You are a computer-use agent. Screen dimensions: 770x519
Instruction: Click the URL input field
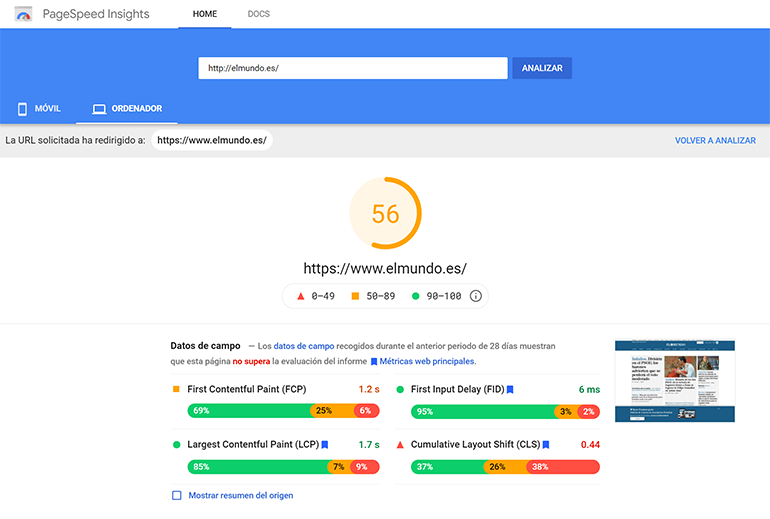pos(352,68)
